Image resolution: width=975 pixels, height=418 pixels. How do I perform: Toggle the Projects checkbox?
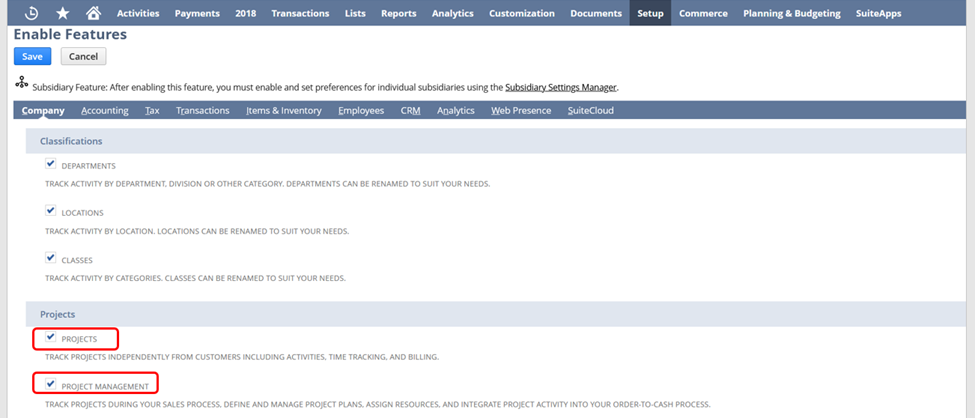[x=51, y=337]
